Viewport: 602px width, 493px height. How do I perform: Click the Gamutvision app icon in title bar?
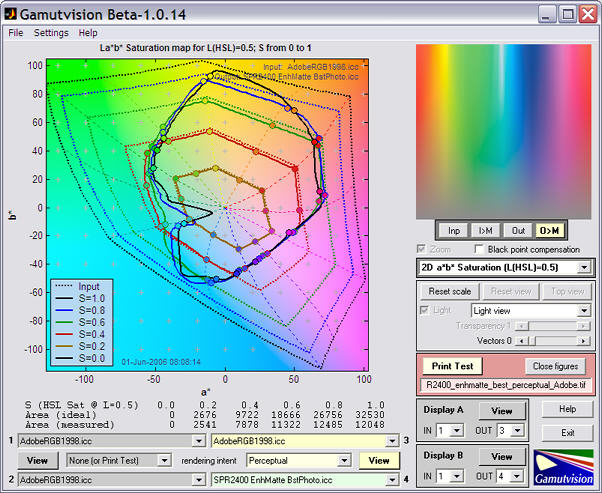[11, 13]
